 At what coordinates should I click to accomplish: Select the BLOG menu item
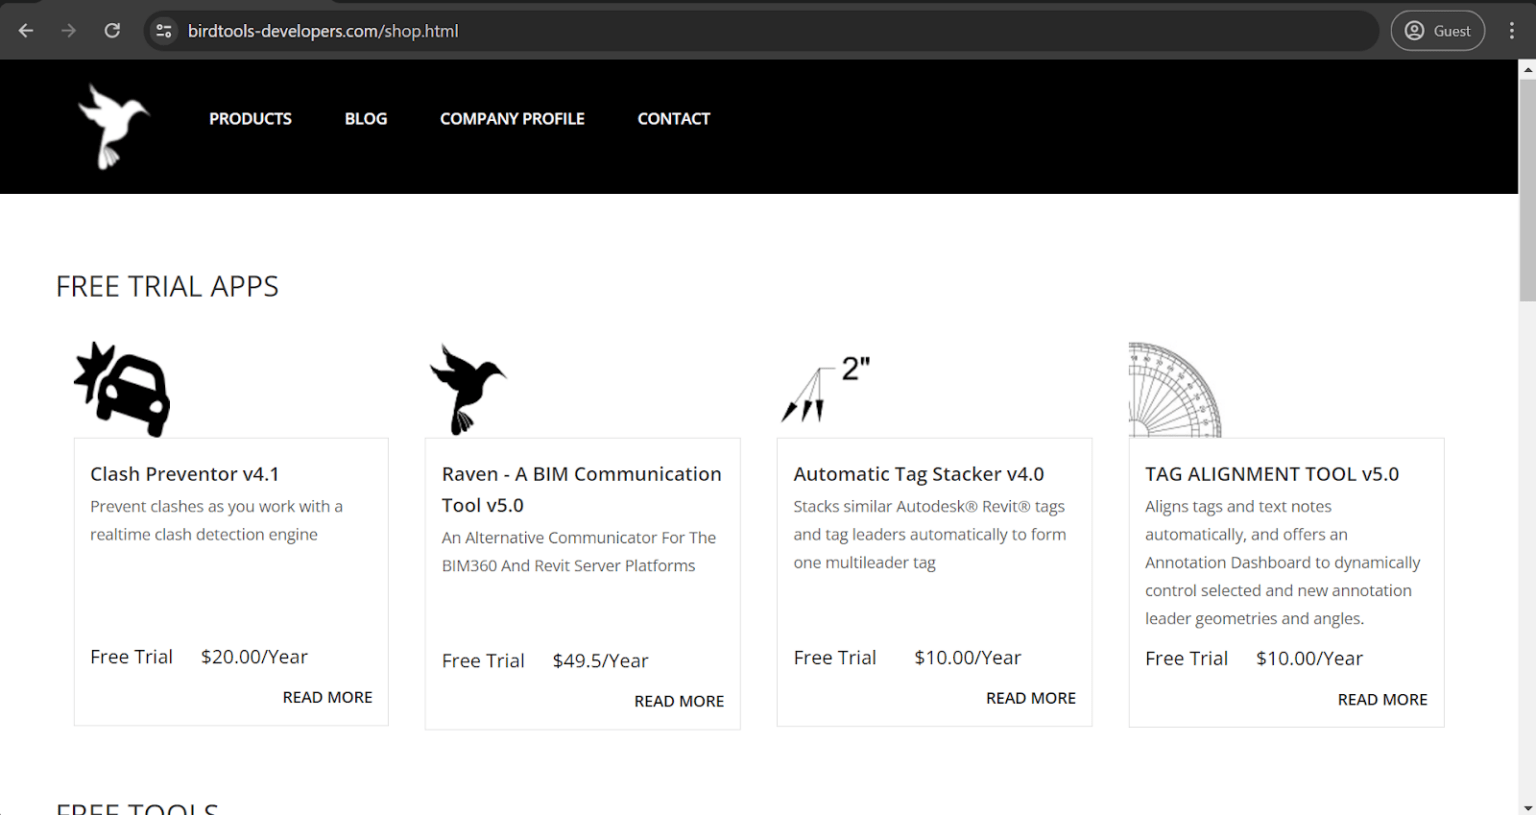[x=365, y=118]
